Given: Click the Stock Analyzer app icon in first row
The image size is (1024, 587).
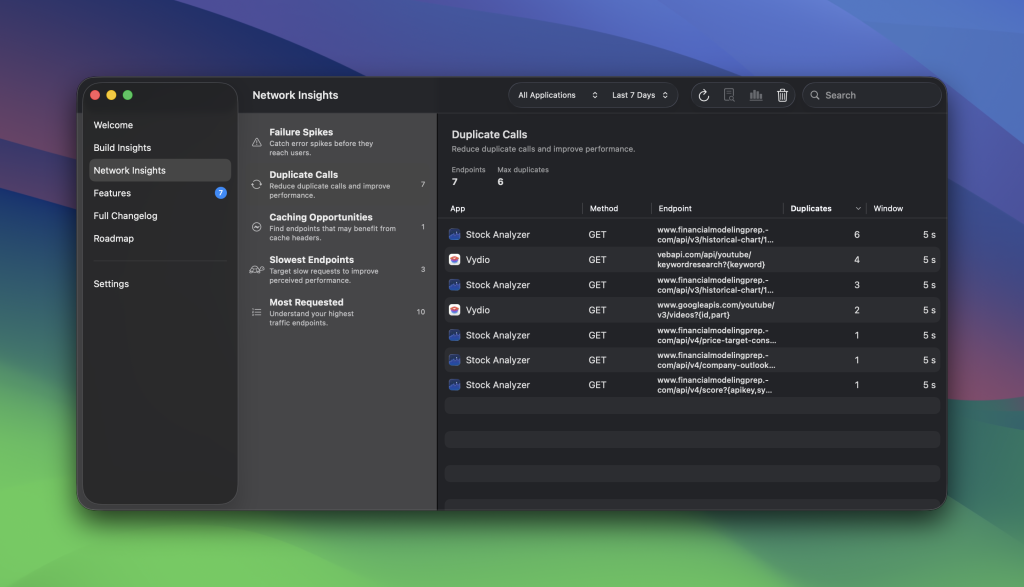Looking at the screenshot, I should (x=453, y=234).
